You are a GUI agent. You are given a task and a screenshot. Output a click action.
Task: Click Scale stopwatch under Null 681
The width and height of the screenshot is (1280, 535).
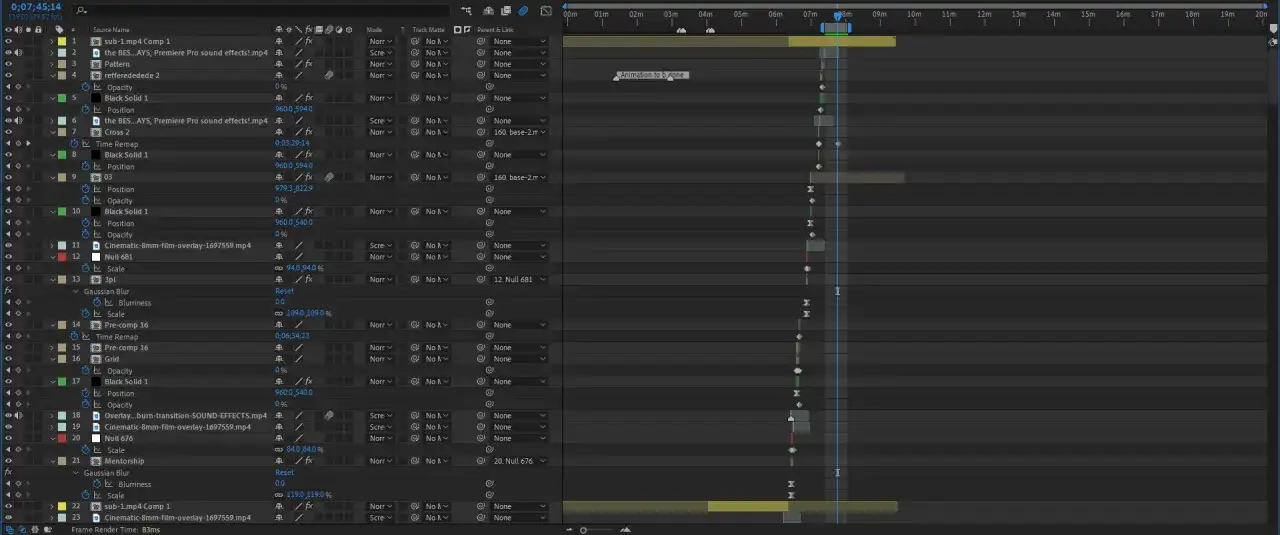[86, 268]
